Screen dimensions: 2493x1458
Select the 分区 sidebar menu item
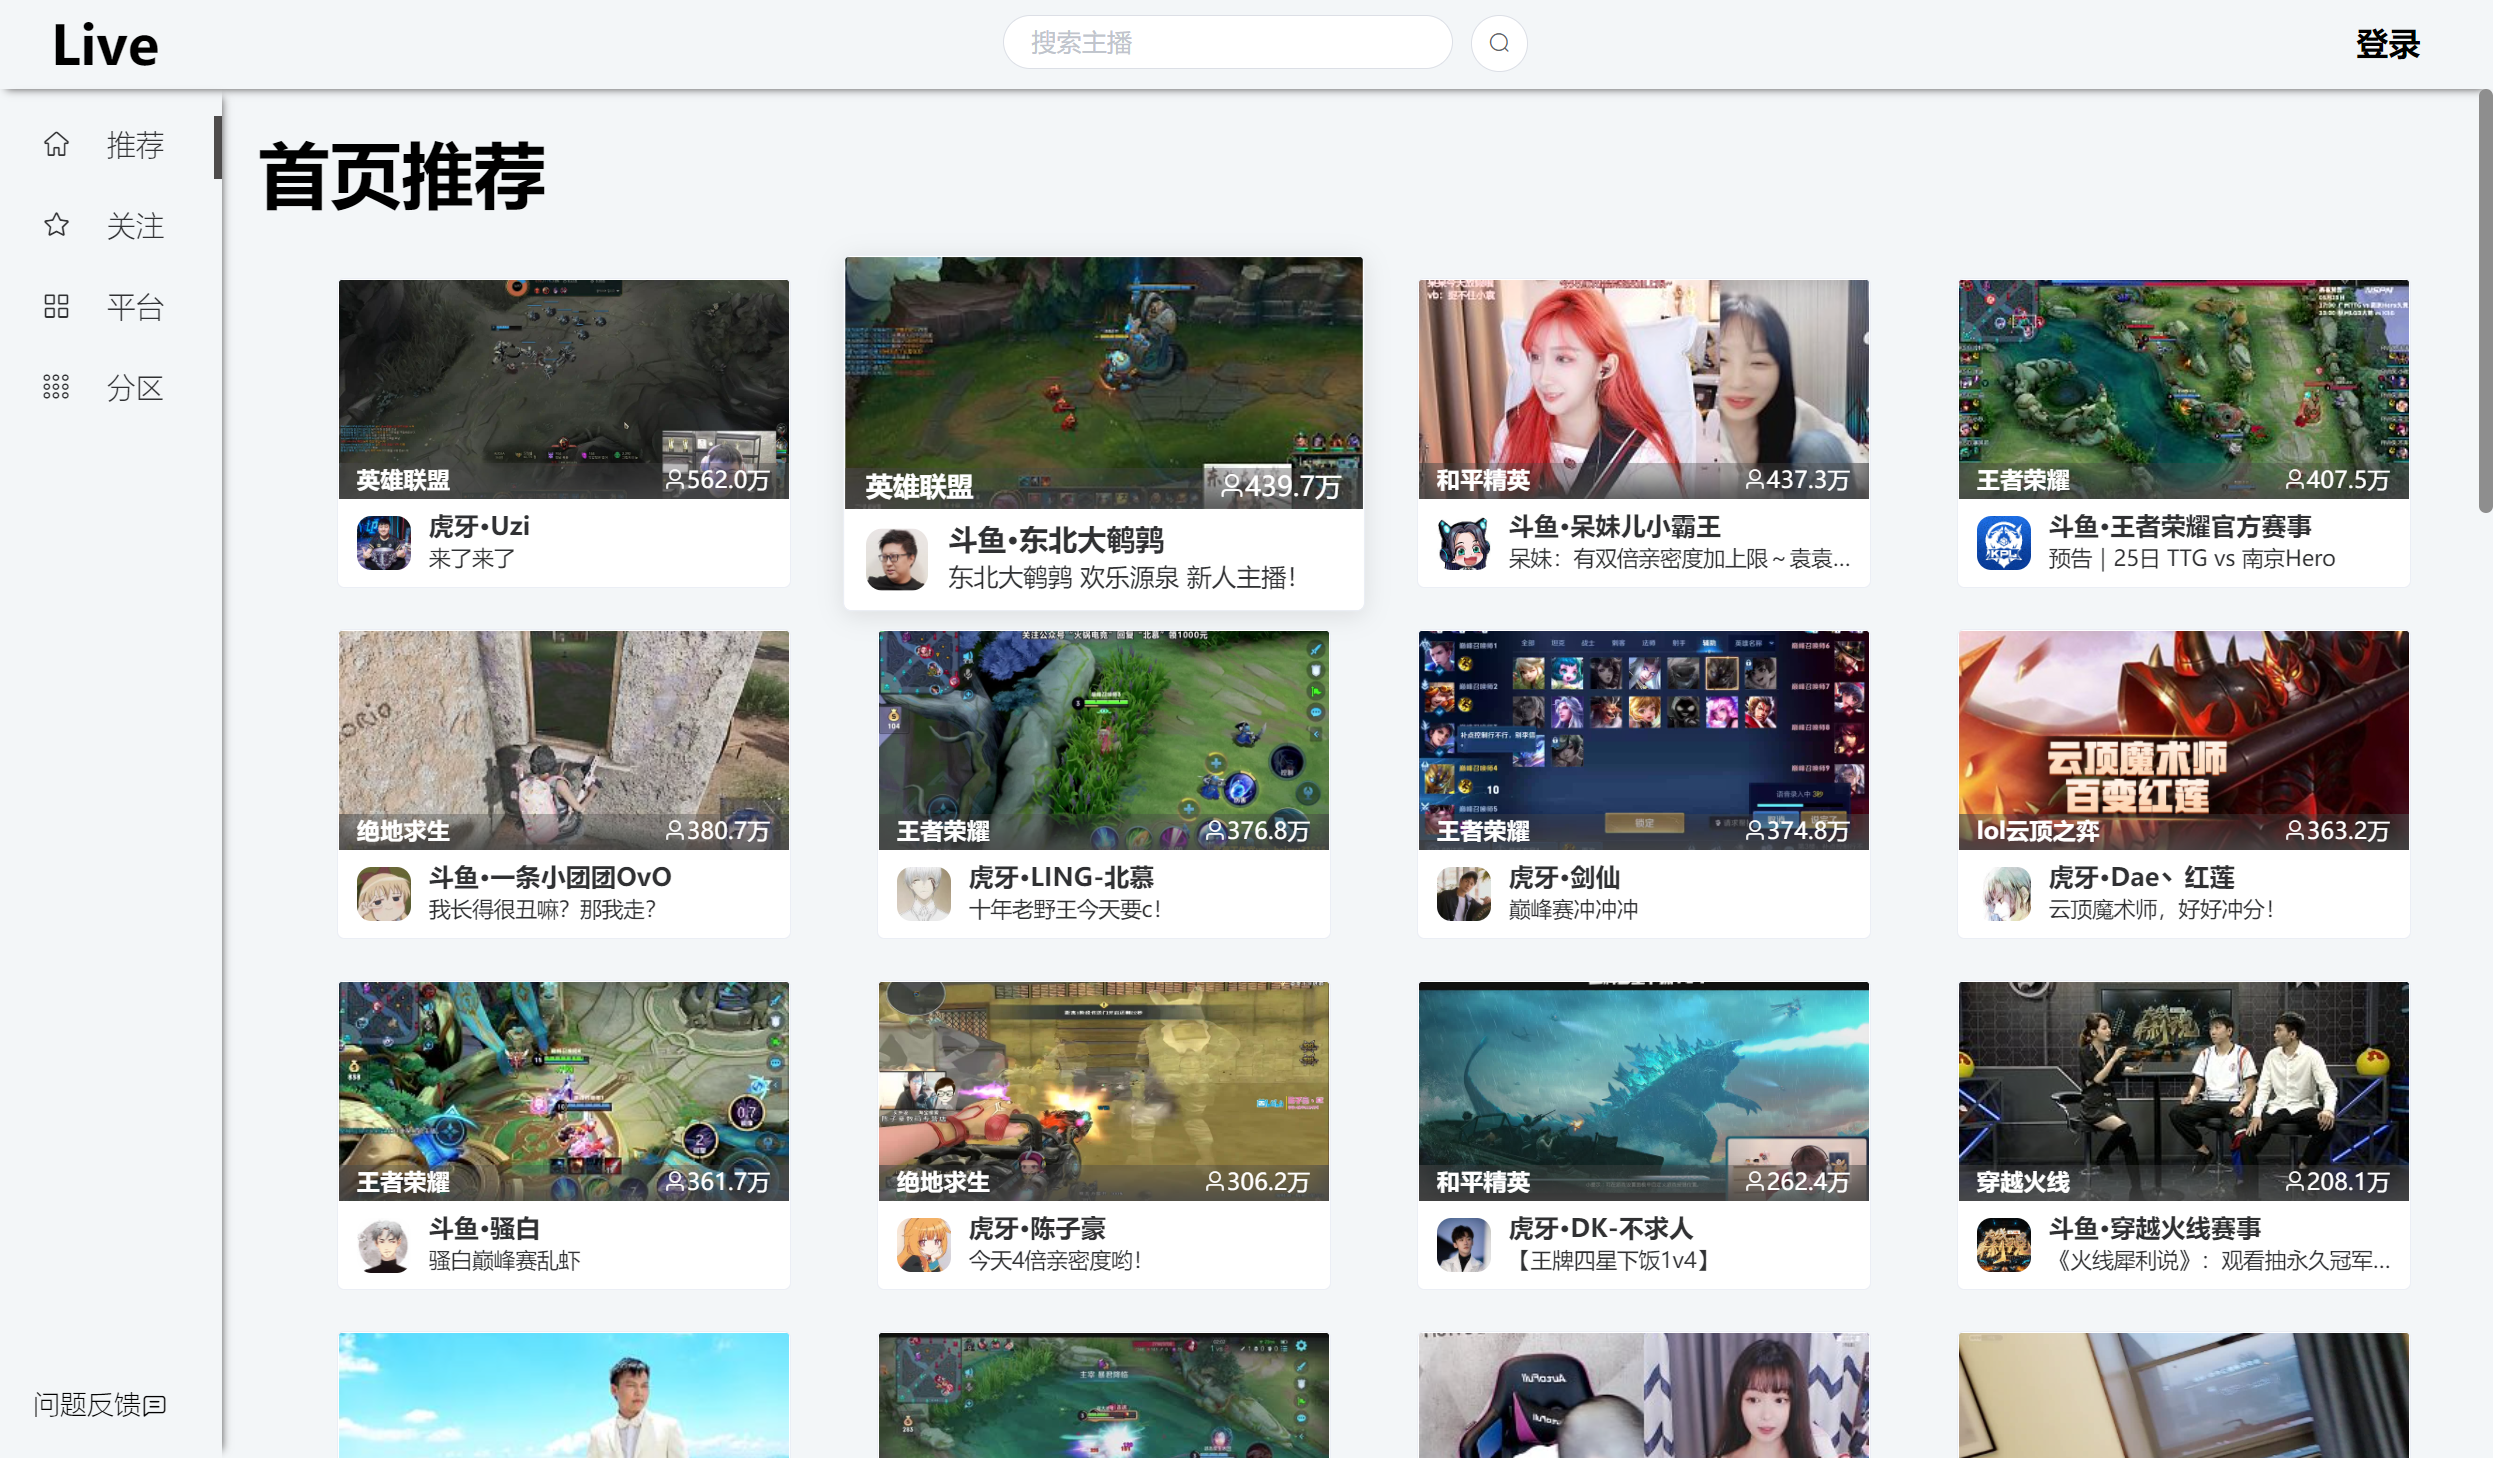point(134,388)
